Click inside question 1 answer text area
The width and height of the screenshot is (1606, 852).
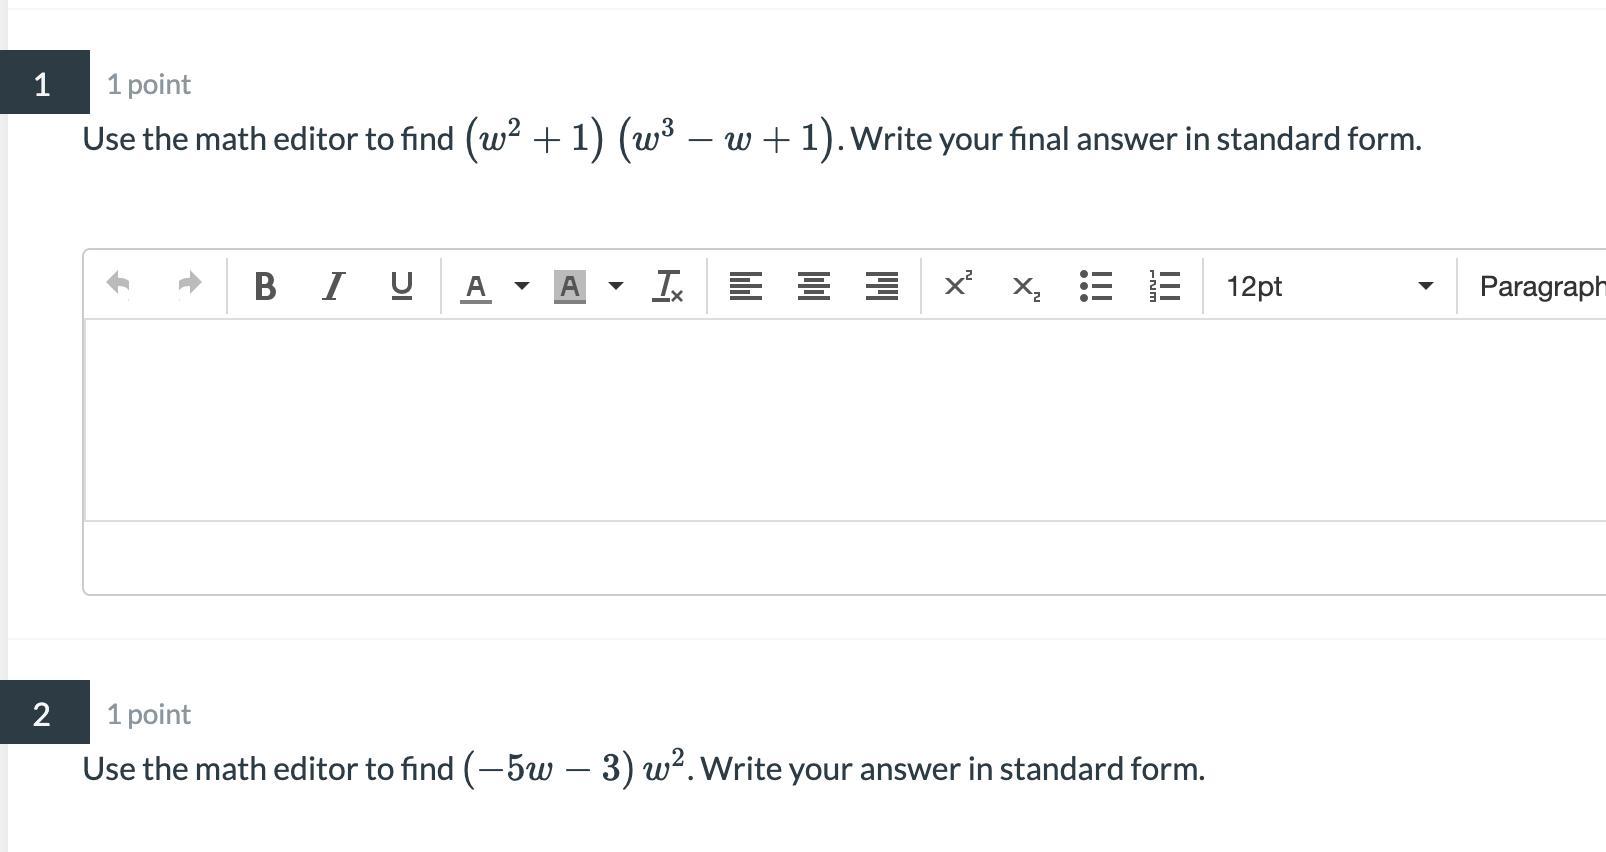point(840,420)
